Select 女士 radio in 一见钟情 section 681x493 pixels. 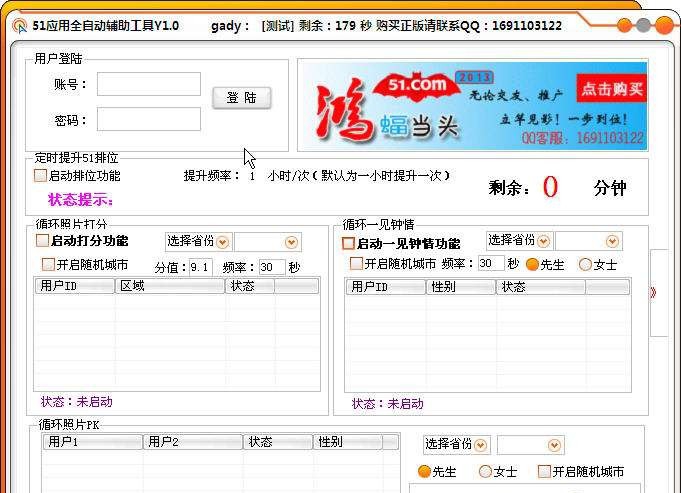pos(585,264)
